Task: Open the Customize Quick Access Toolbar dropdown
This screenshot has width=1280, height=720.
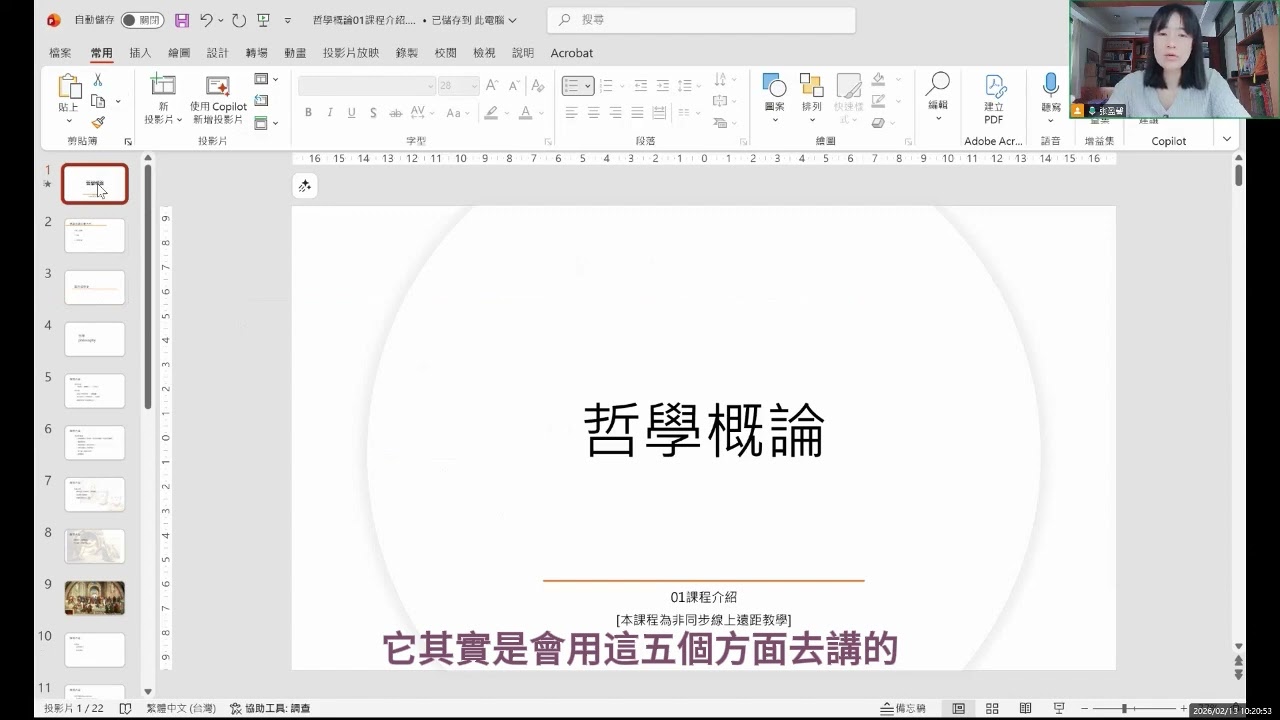Action: pyautogui.click(x=288, y=20)
